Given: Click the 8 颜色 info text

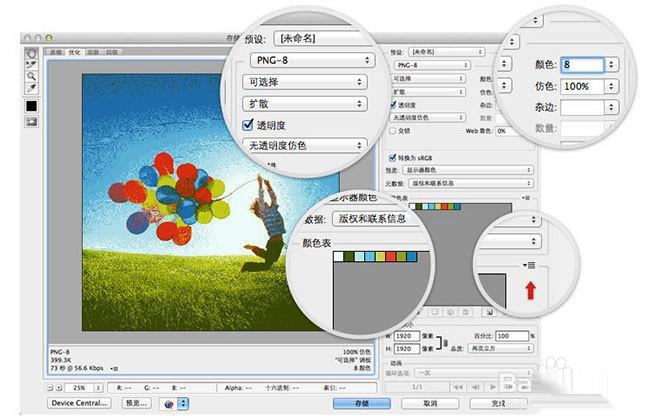Looking at the screenshot, I should click(362, 368).
